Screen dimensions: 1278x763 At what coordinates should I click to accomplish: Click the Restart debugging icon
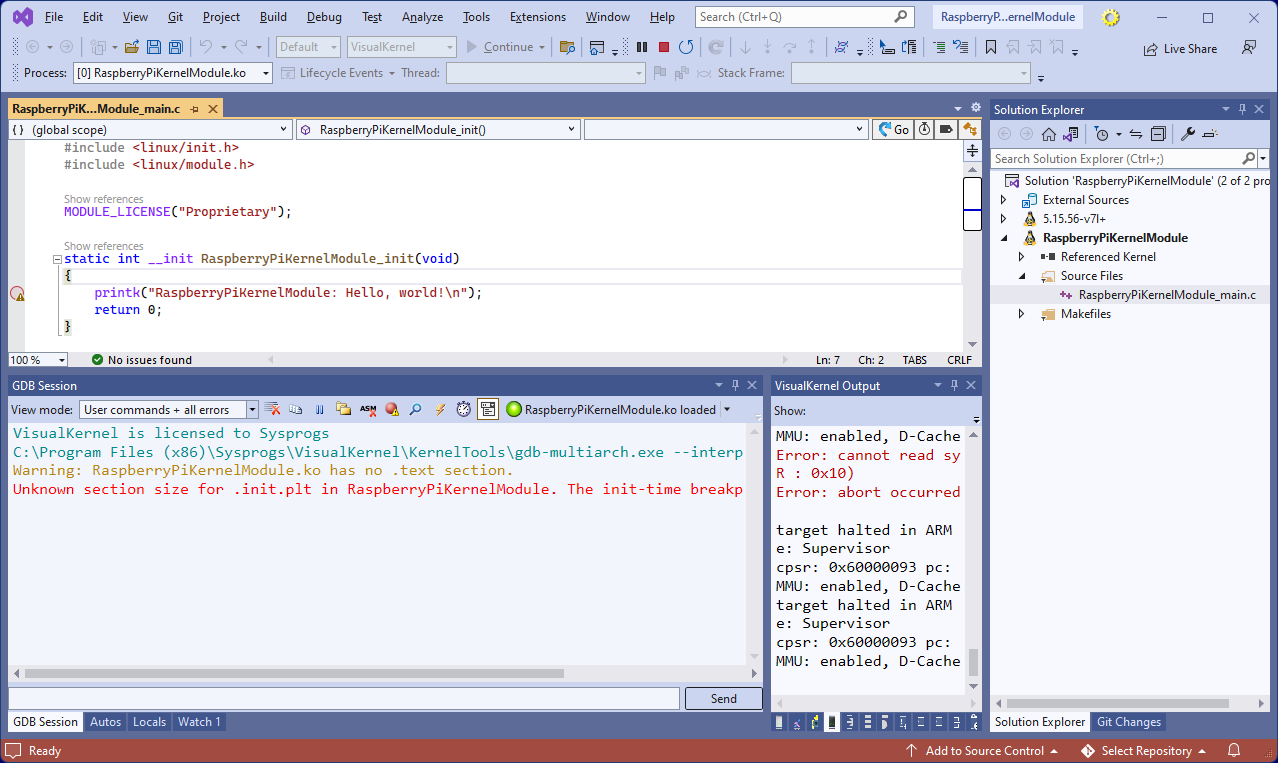(x=686, y=47)
